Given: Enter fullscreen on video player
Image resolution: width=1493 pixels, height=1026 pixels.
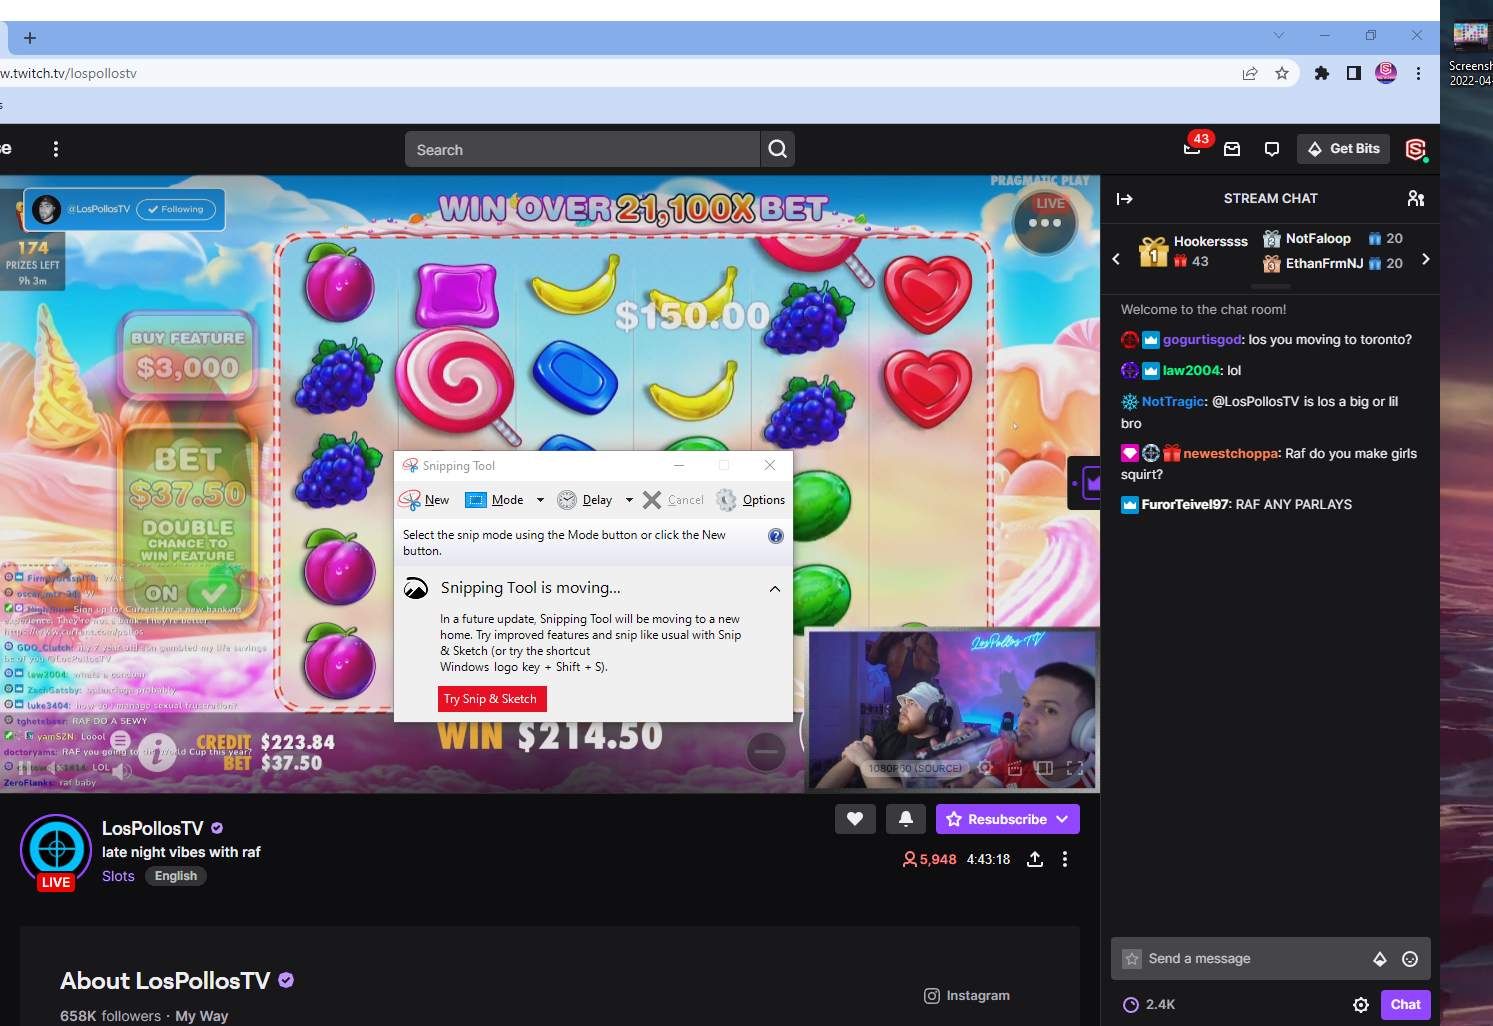Looking at the screenshot, I should pyautogui.click(x=1075, y=768).
